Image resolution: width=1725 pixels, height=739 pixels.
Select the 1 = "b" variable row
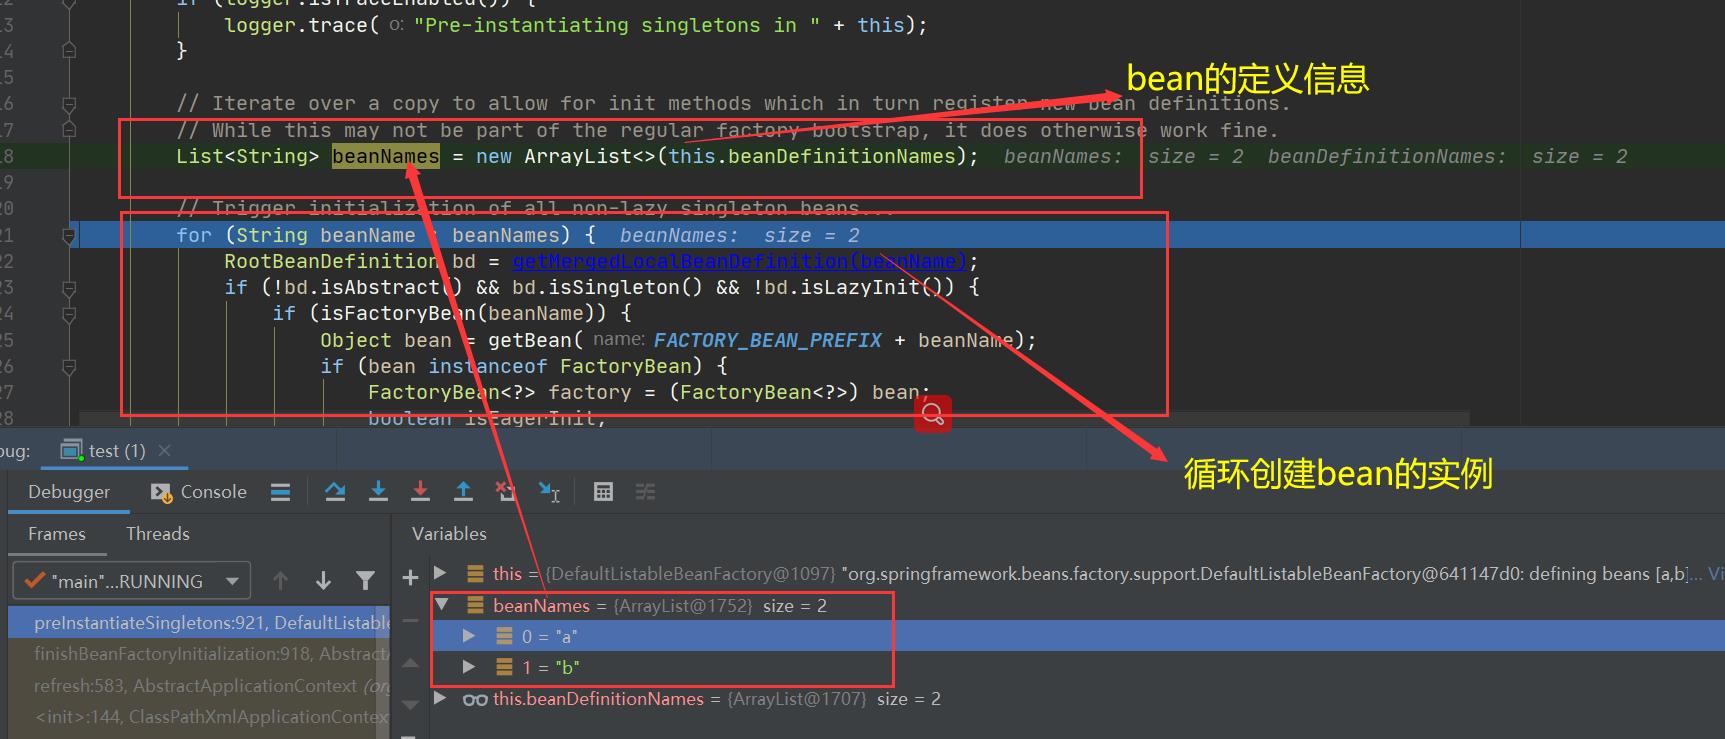click(x=1078, y=667)
